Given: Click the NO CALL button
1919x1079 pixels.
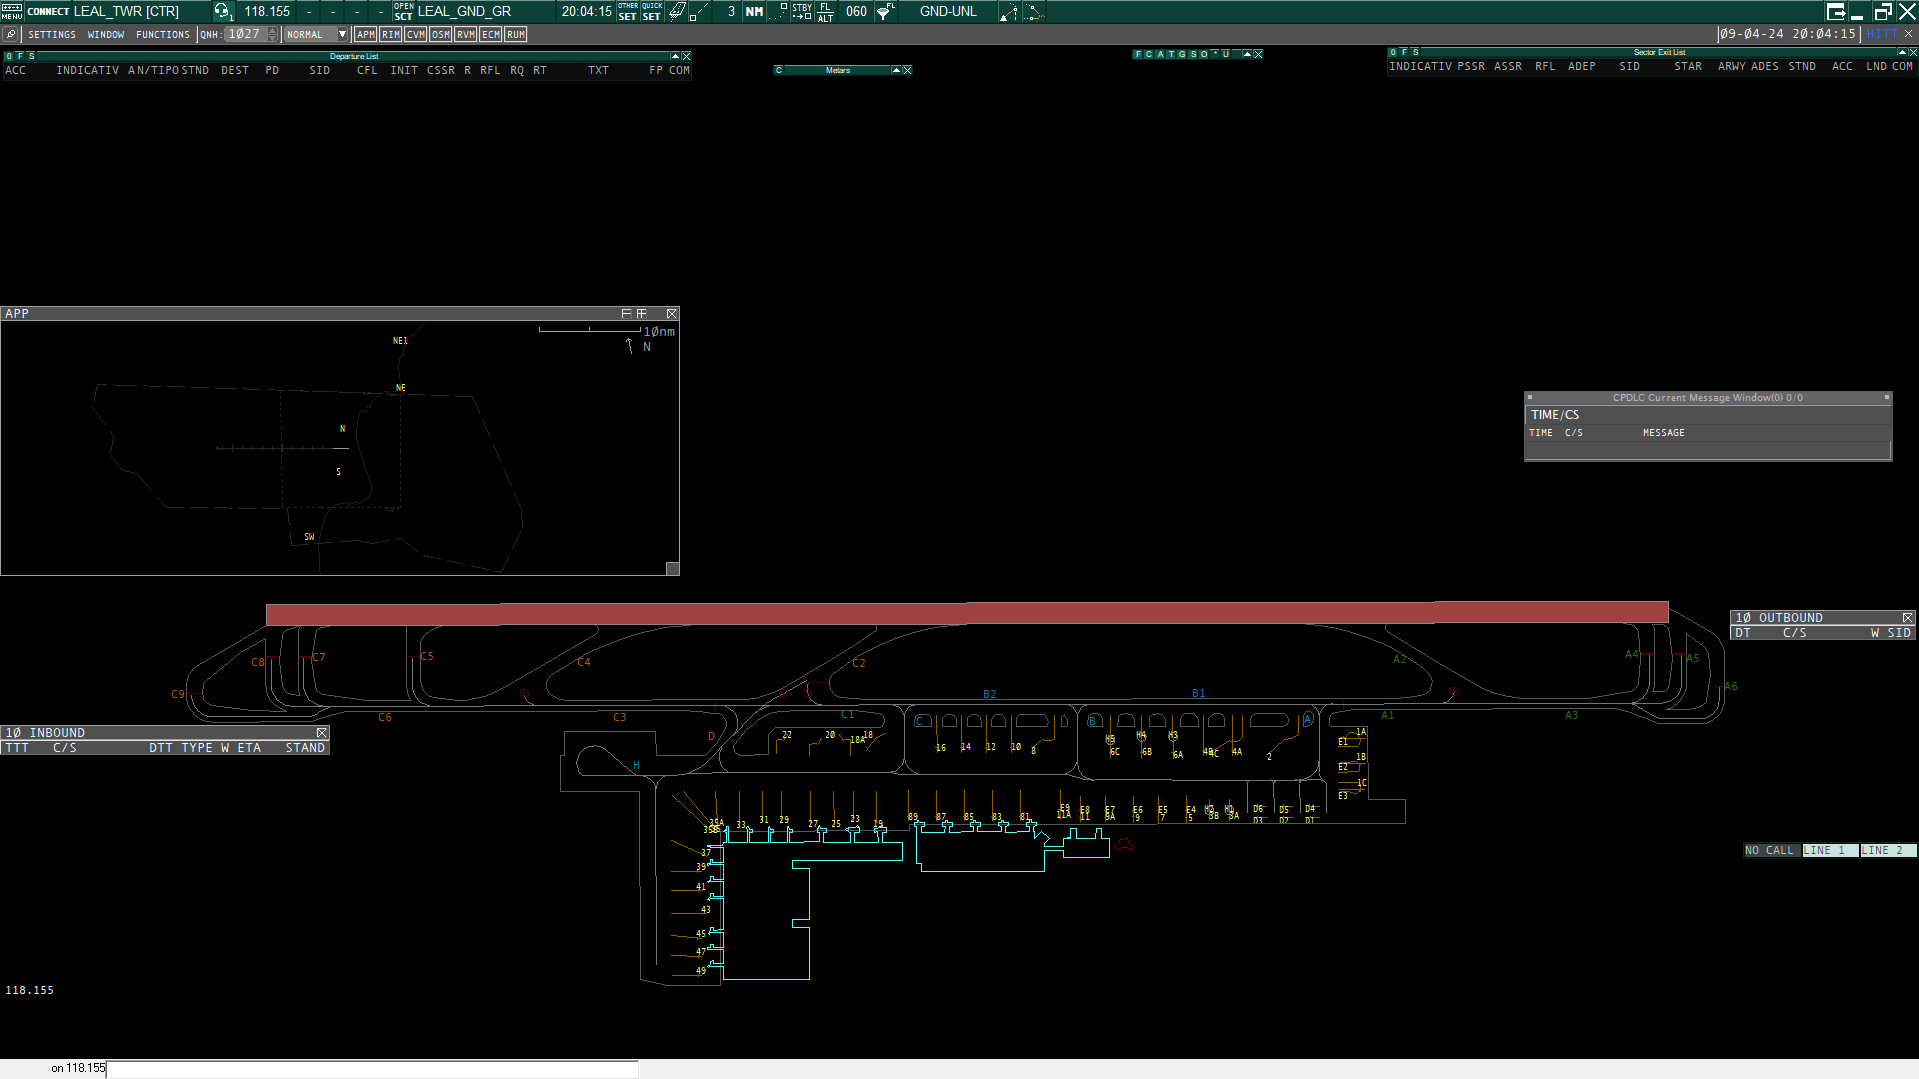Looking at the screenshot, I should pyautogui.click(x=1772, y=850).
